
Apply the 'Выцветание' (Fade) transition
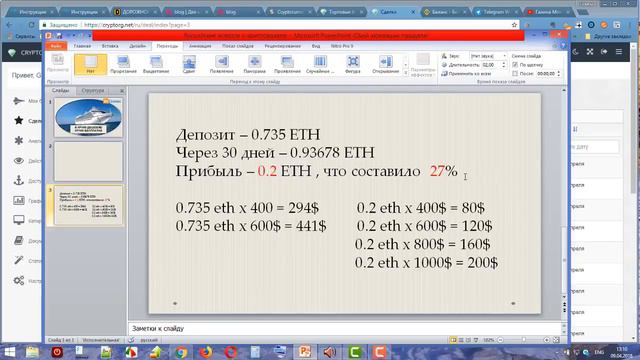(156, 64)
